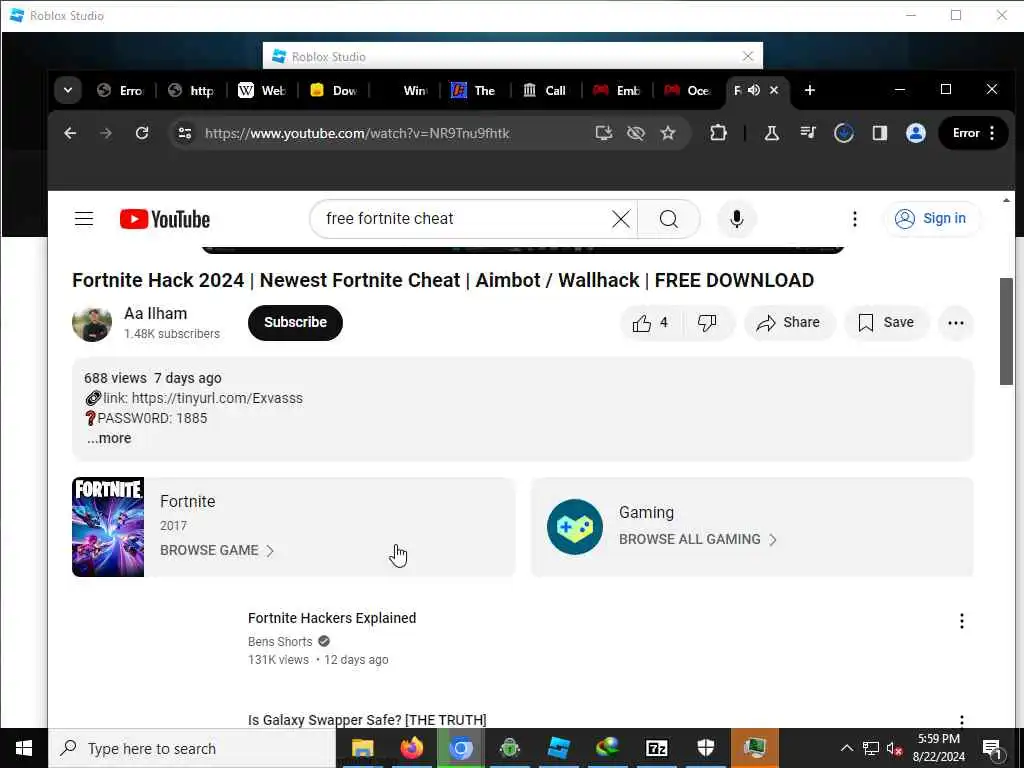Screen dimensions: 1024x768
Task: Switch to the 'Erro' browser tab
Action: coord(120,90)
